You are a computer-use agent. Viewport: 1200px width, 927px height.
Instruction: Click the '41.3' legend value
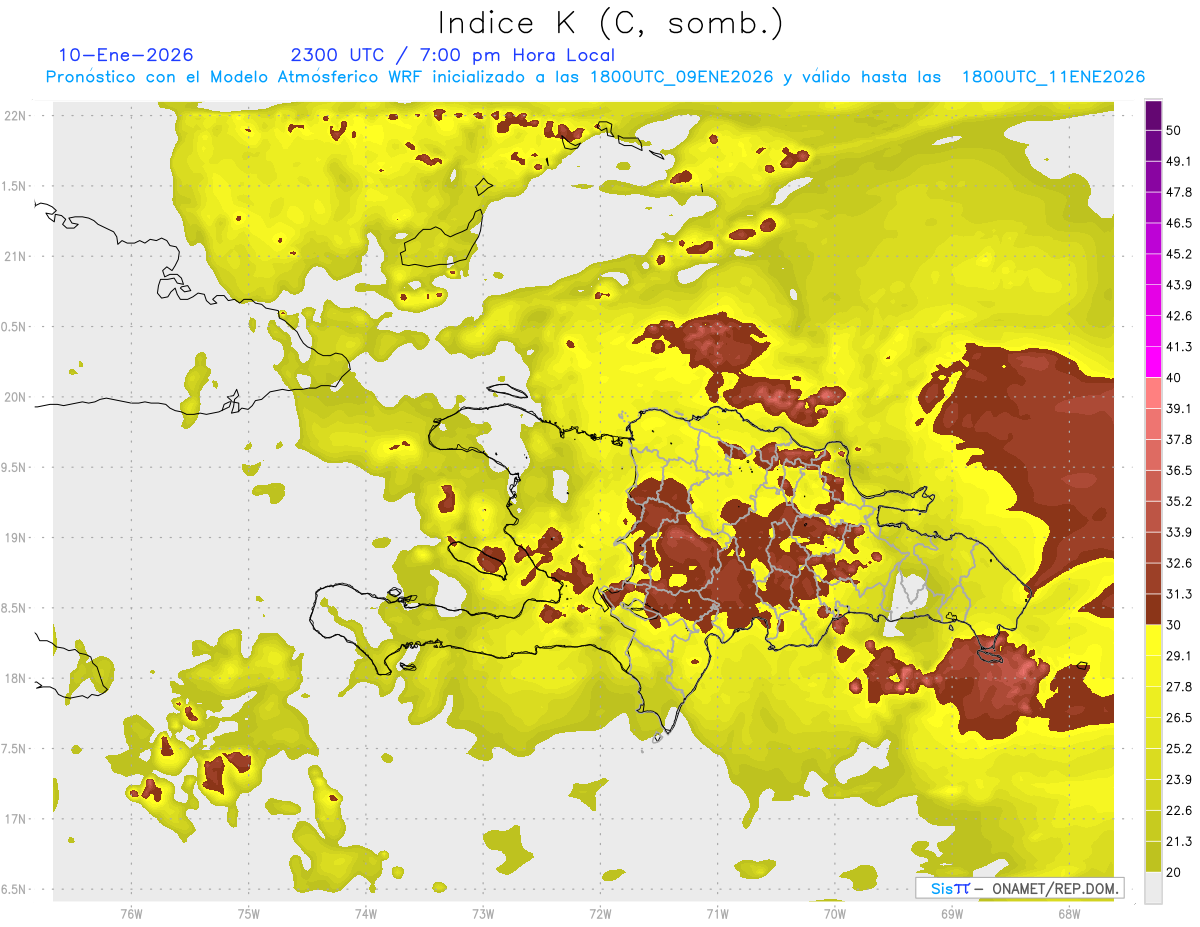1179,347
